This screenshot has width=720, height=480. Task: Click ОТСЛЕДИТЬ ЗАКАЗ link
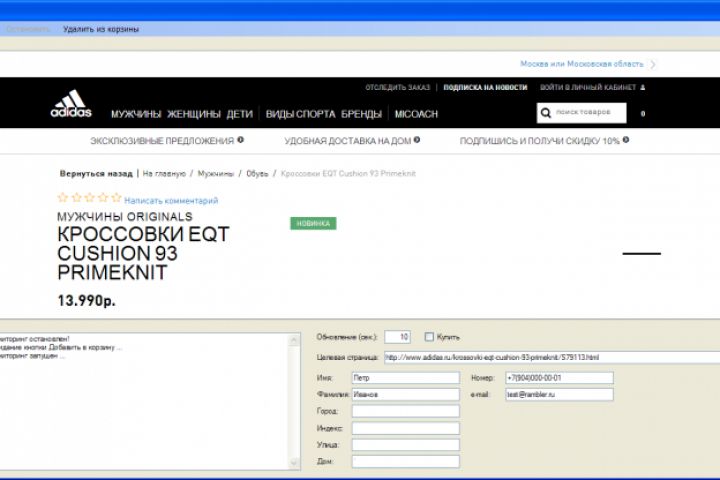pyautogui.click(x=398, y=87)
